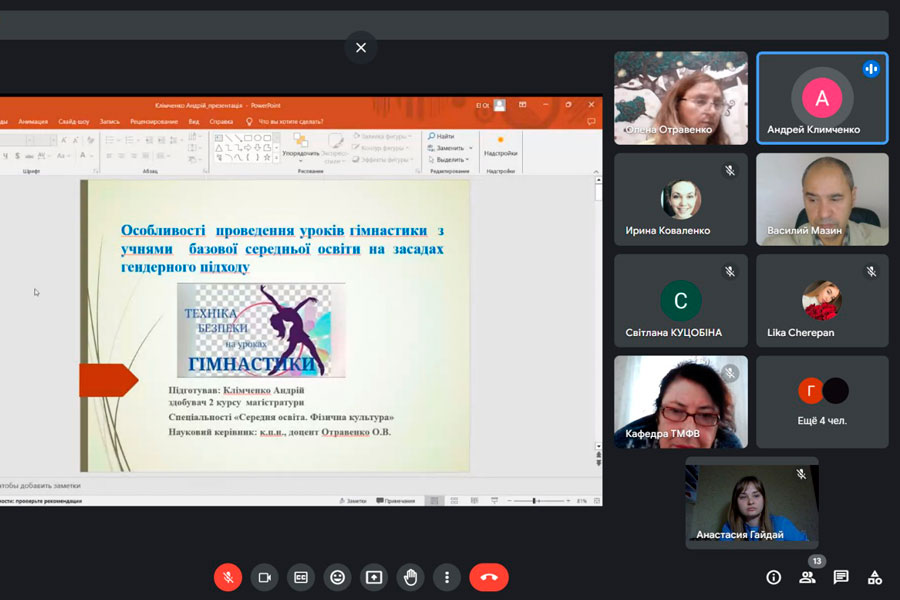Click the PowerPoint zoom slider
Viewport: 900px width, 600px height.
click(535, 500)
